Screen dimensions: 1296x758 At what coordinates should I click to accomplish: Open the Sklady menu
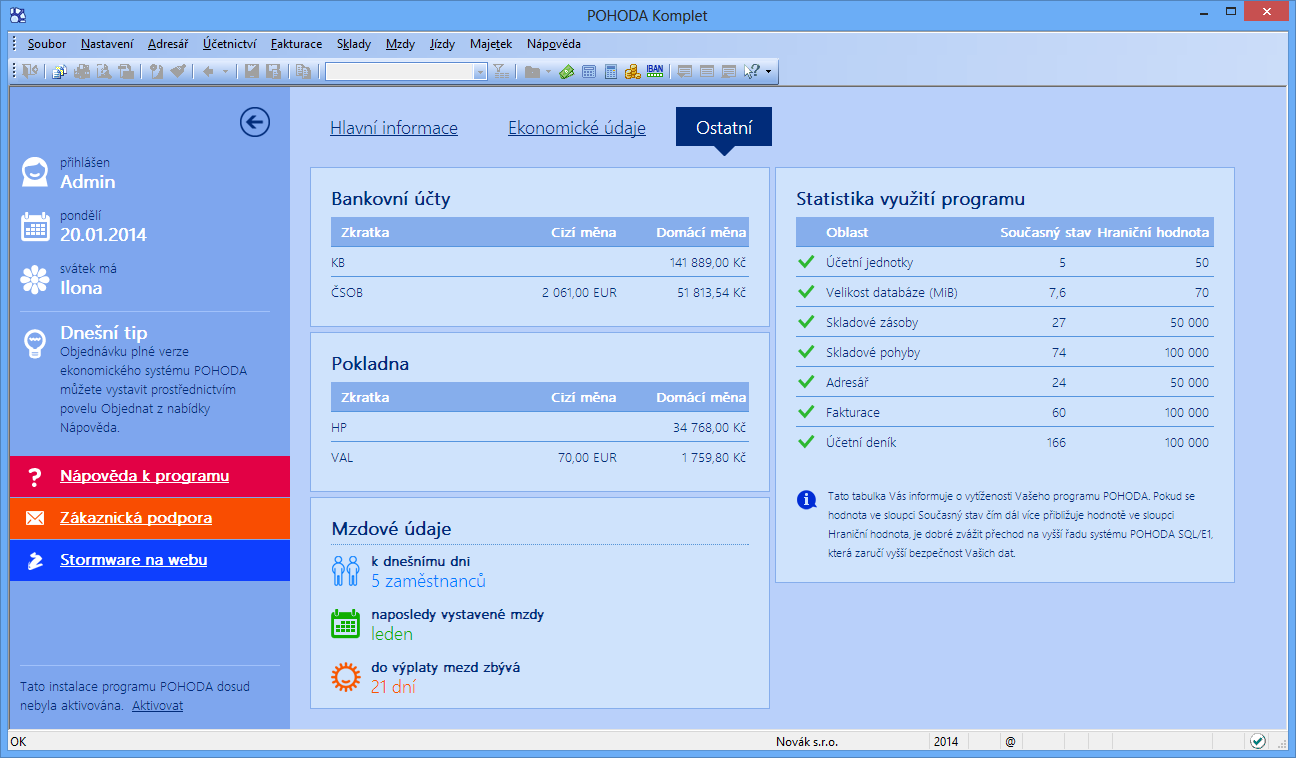click(x=354, y=44)
